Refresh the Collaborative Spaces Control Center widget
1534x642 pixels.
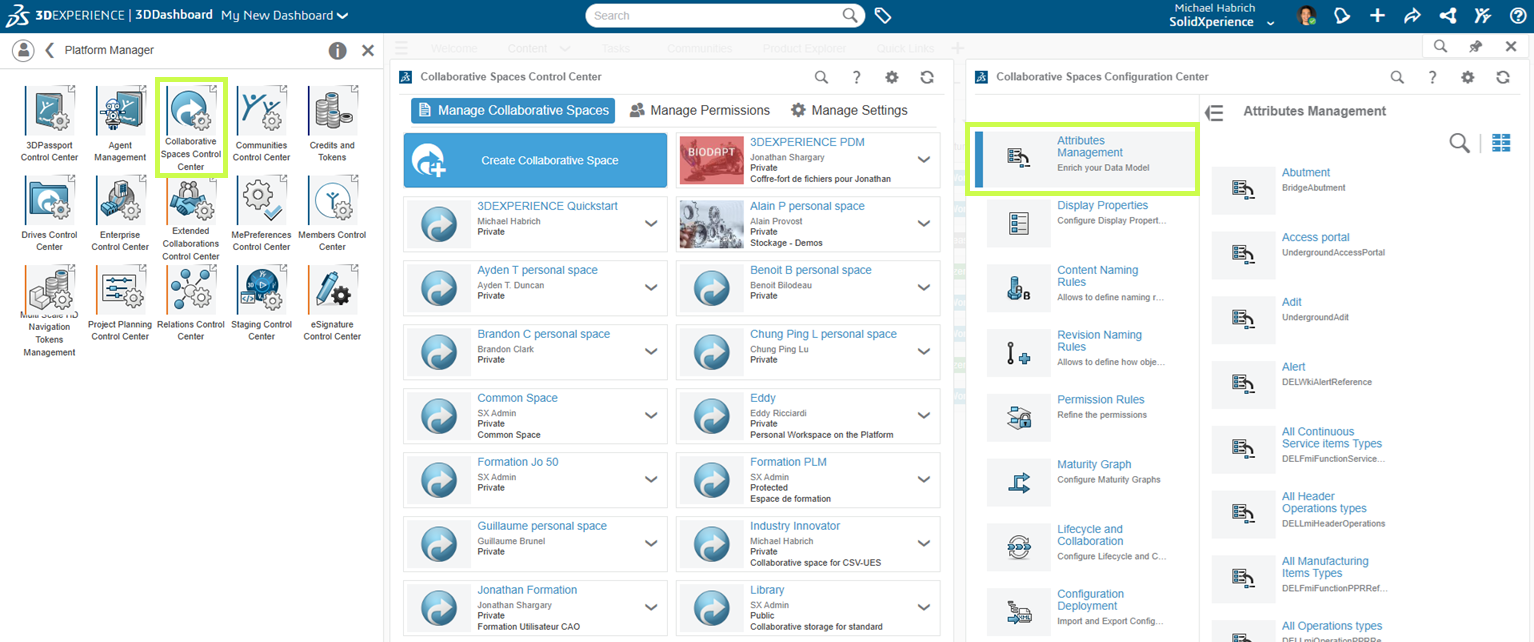927,77
